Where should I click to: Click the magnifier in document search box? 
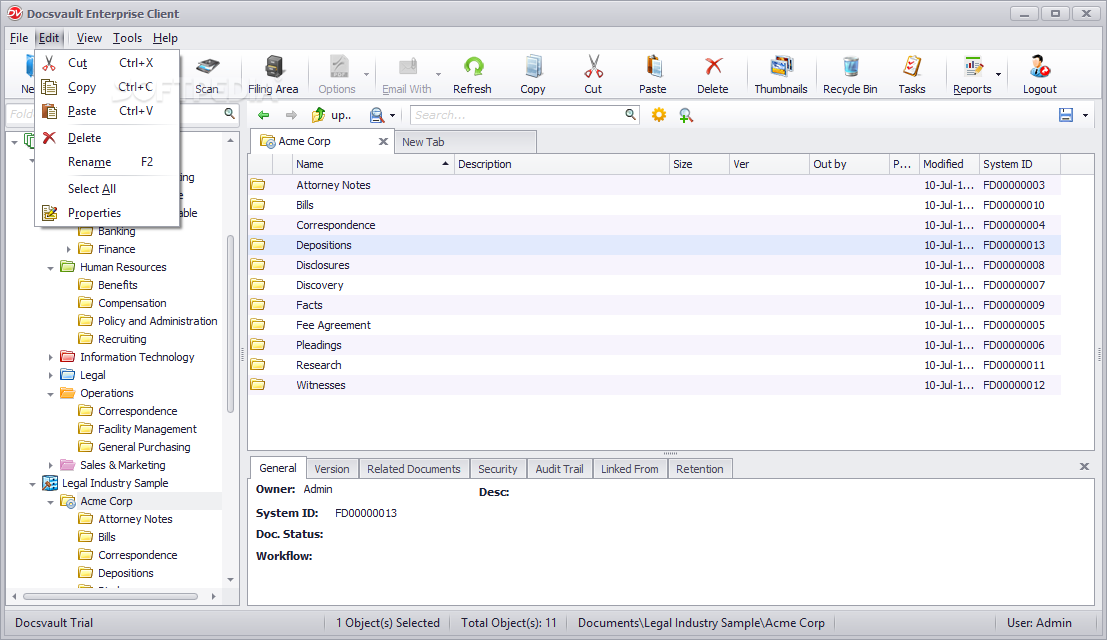click(x=630, y=114)
